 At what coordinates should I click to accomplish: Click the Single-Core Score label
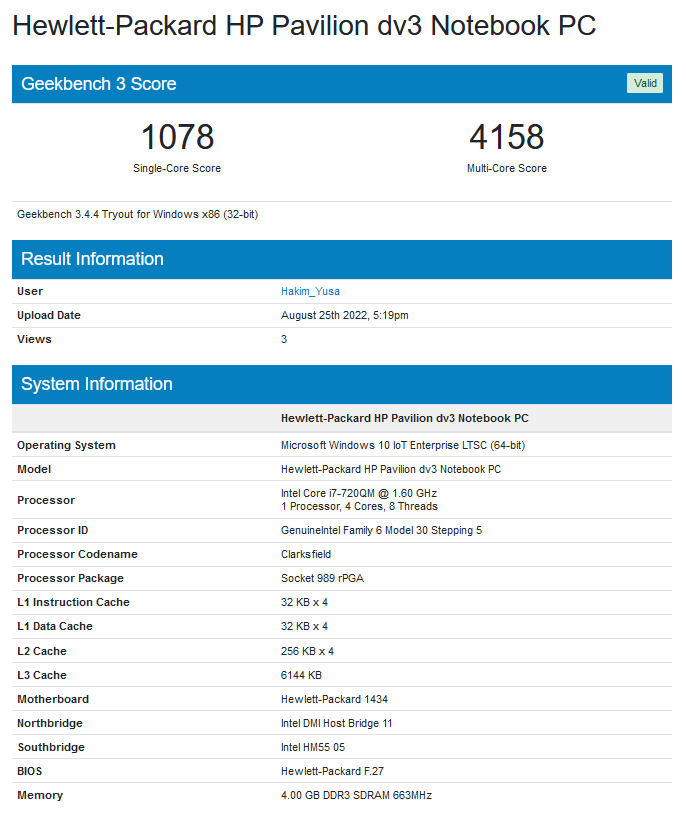(177, 168)
